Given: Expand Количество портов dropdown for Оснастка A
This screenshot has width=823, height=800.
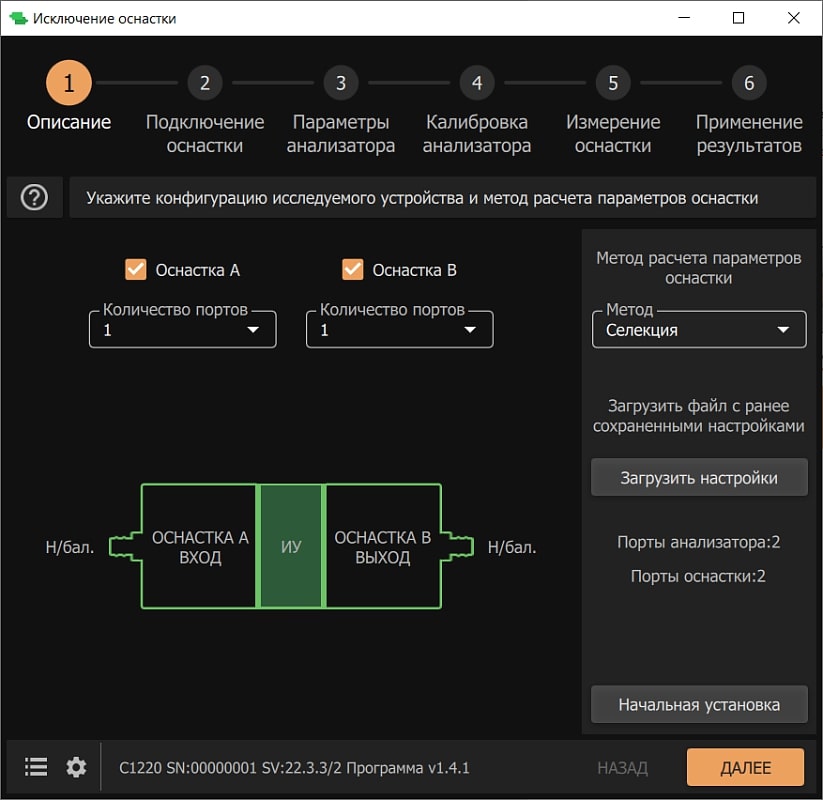Looking at the screenshot, I should [183, 329].
